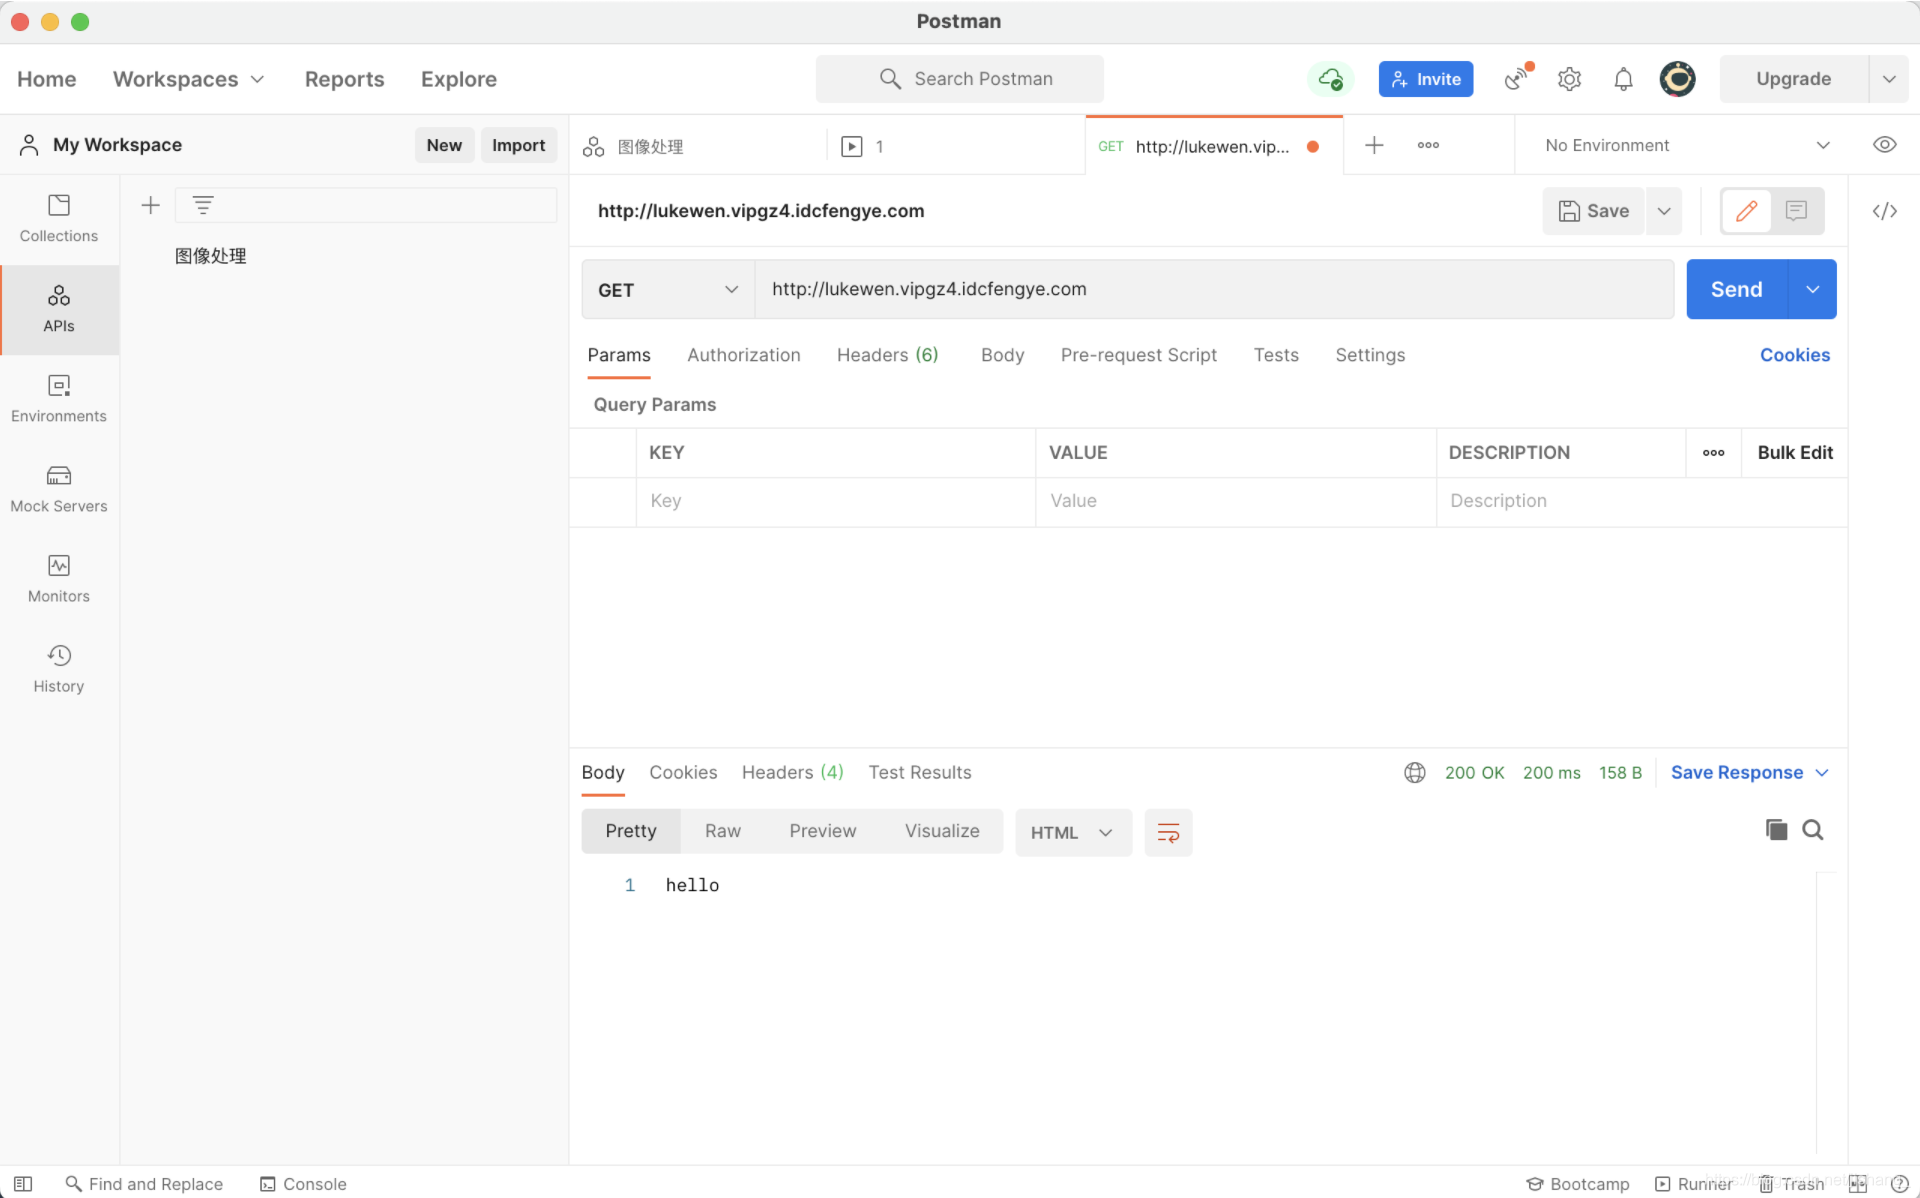Open the code snippet panel icon
The width and height of the screenshot is (1920, 1198).
tap(1884, 211)
